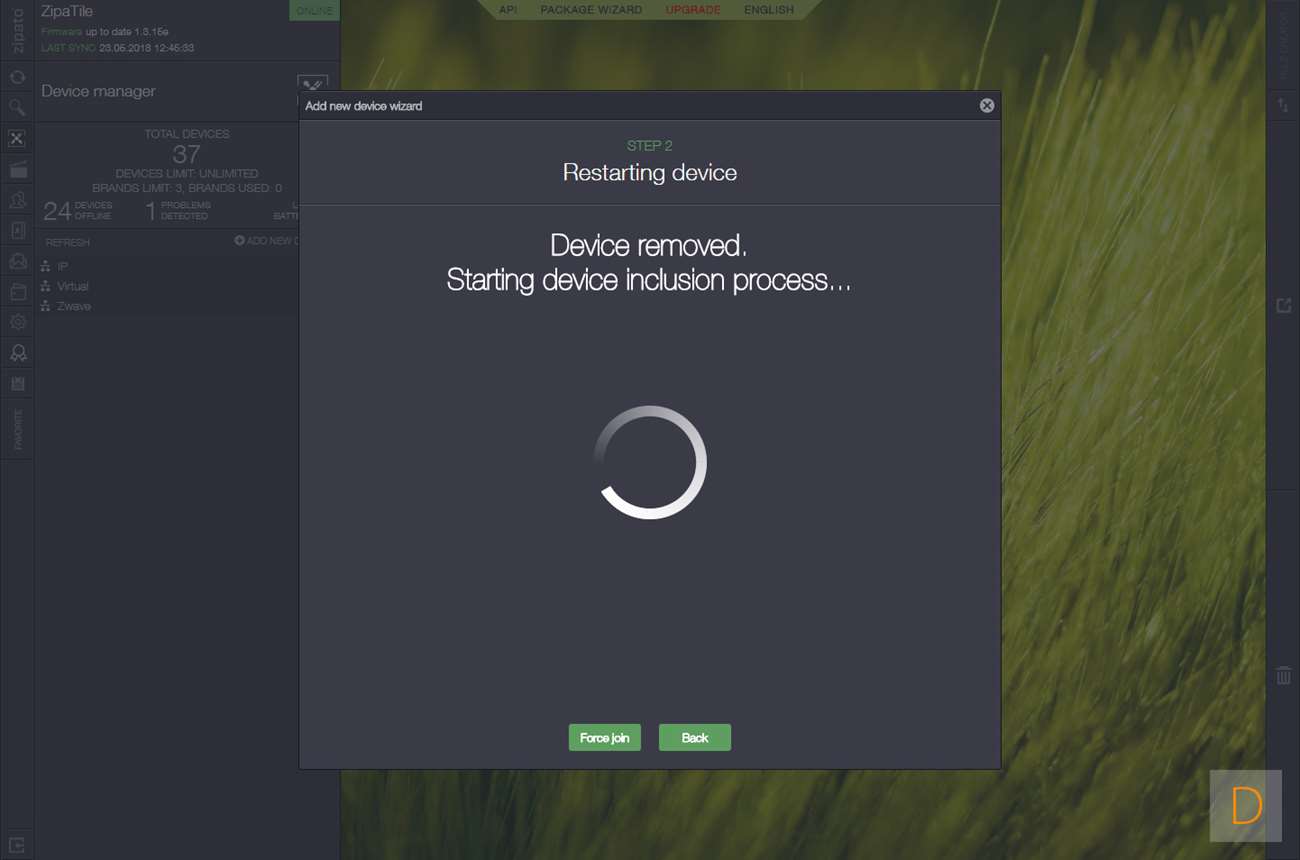
Task: Open the users sidebar icon
Action: coord(17,200)
